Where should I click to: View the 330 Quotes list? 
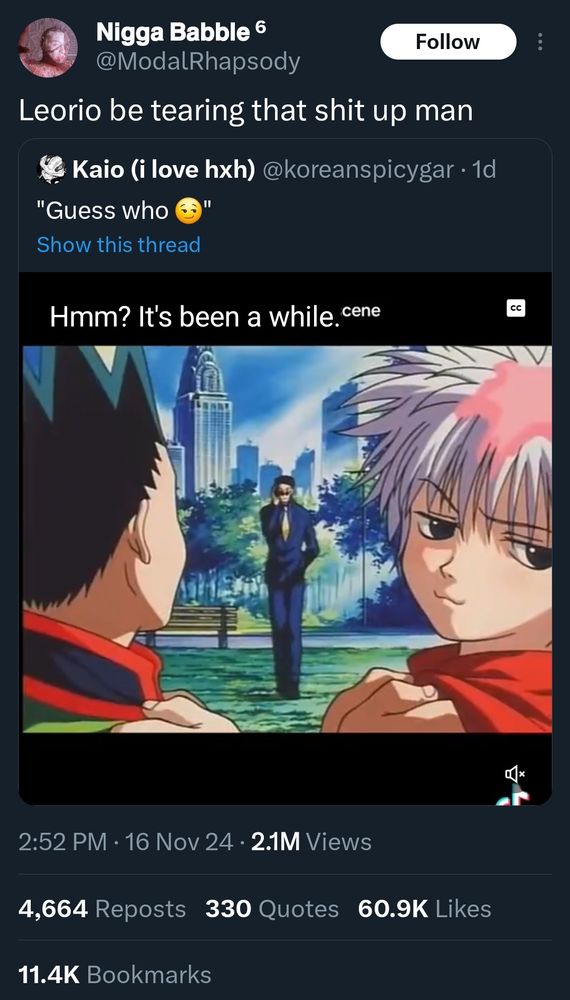click(272, 909)
